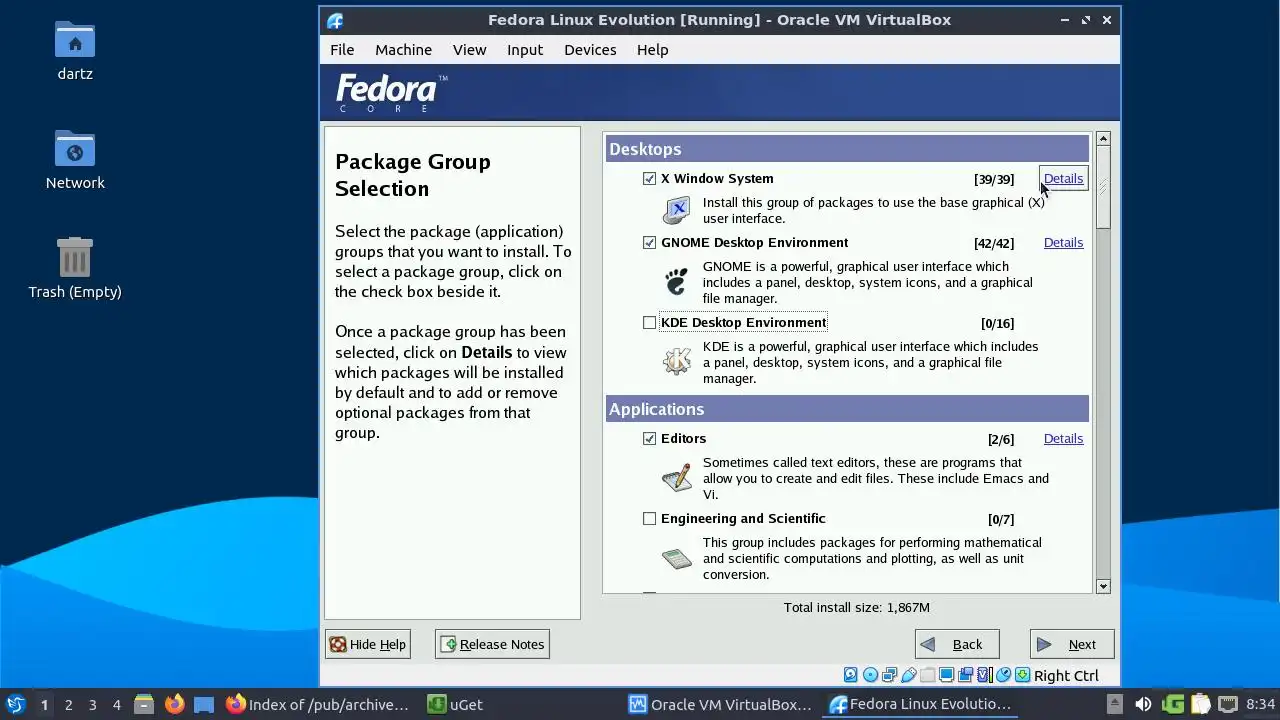
Task: Open the volume control tray icon
Action: click(1143, 704)
